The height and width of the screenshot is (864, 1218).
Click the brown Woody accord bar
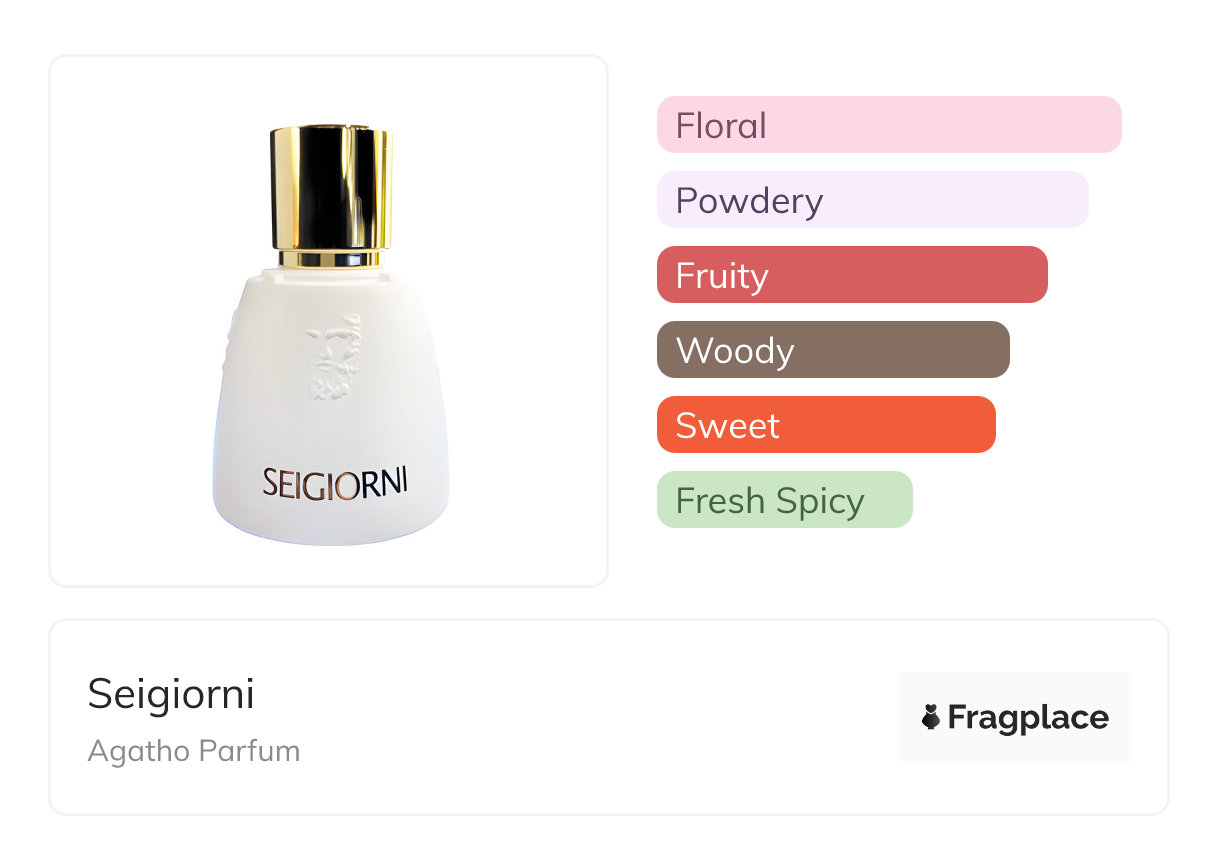point(832,350)
